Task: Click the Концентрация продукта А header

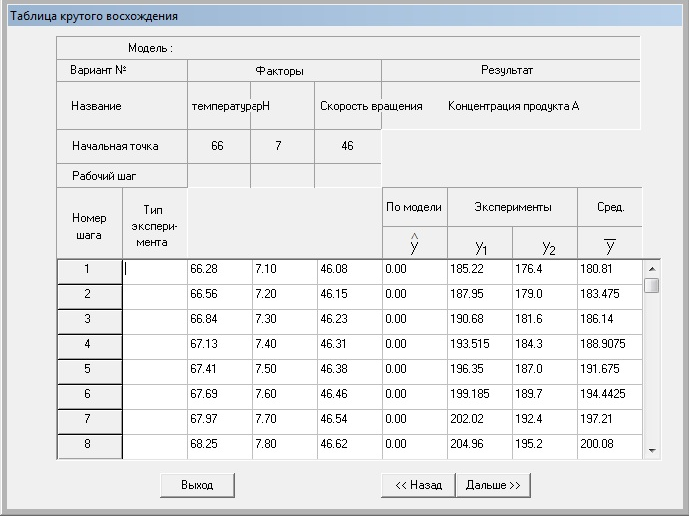Action: (514, 106)
